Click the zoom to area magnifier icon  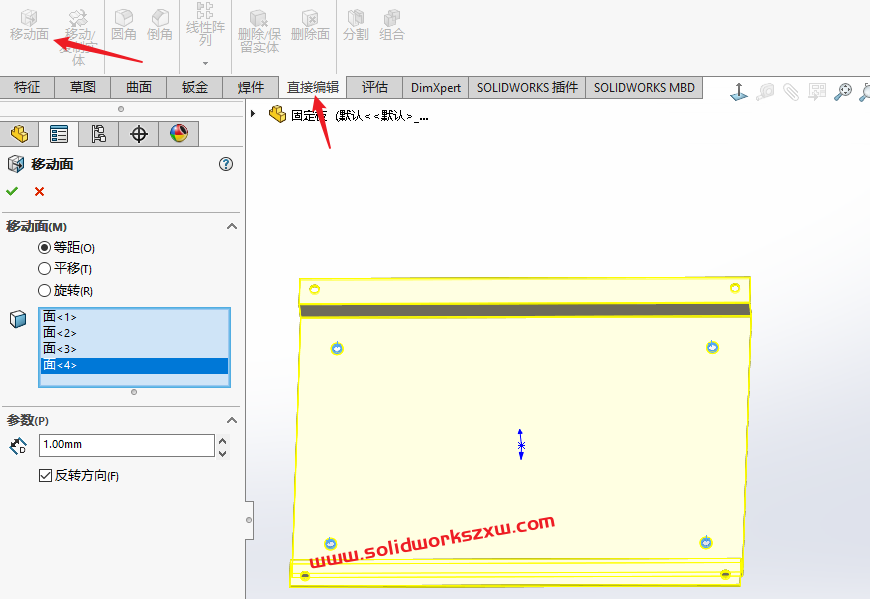coord(843,92)
